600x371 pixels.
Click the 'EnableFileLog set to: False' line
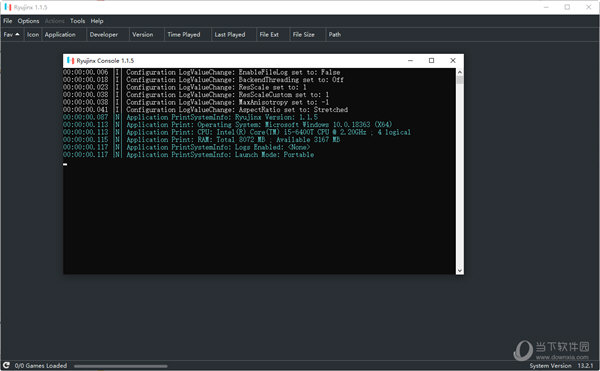pos(201,72)
